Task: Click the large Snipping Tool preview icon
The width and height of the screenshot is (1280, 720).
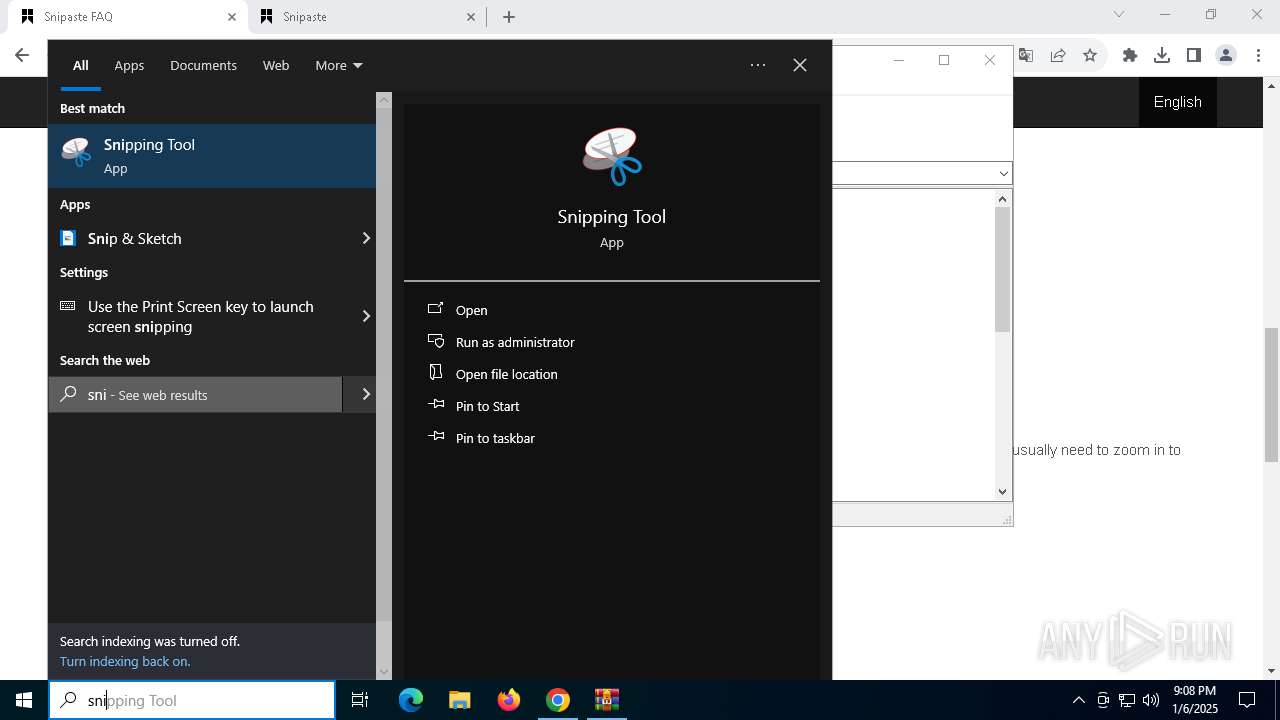Action: (x=612, y=156)
